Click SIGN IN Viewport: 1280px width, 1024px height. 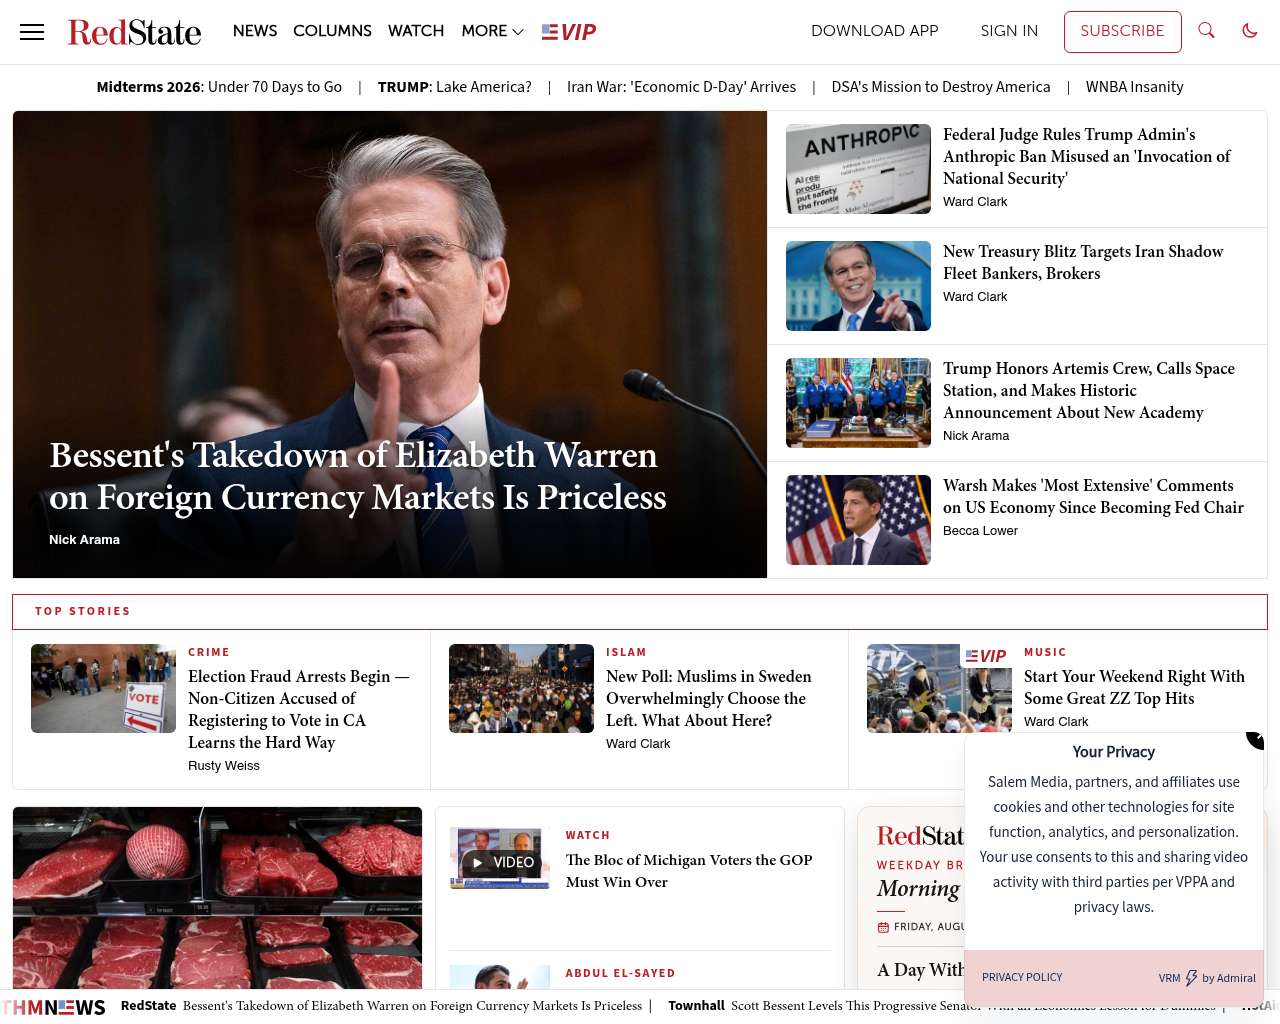pos(1009,31)
